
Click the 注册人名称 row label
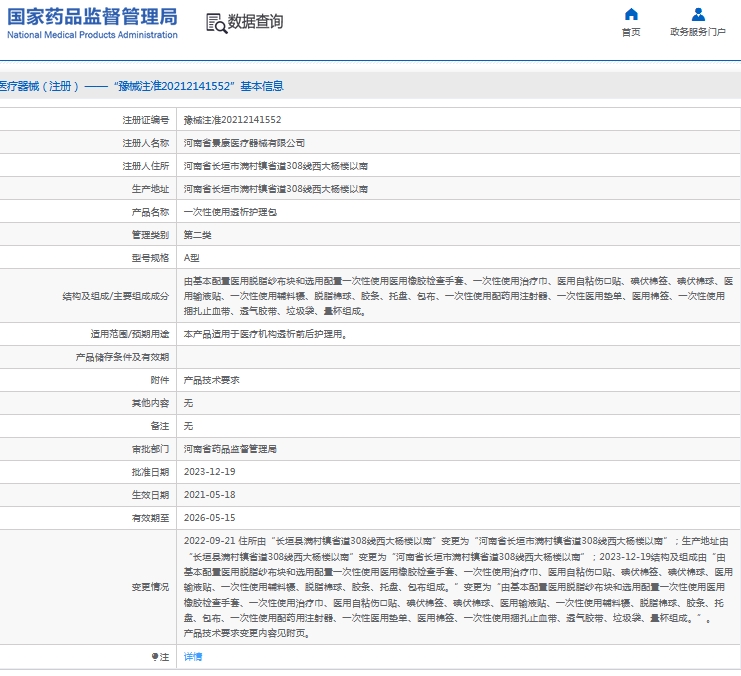[x=146, y=143]
